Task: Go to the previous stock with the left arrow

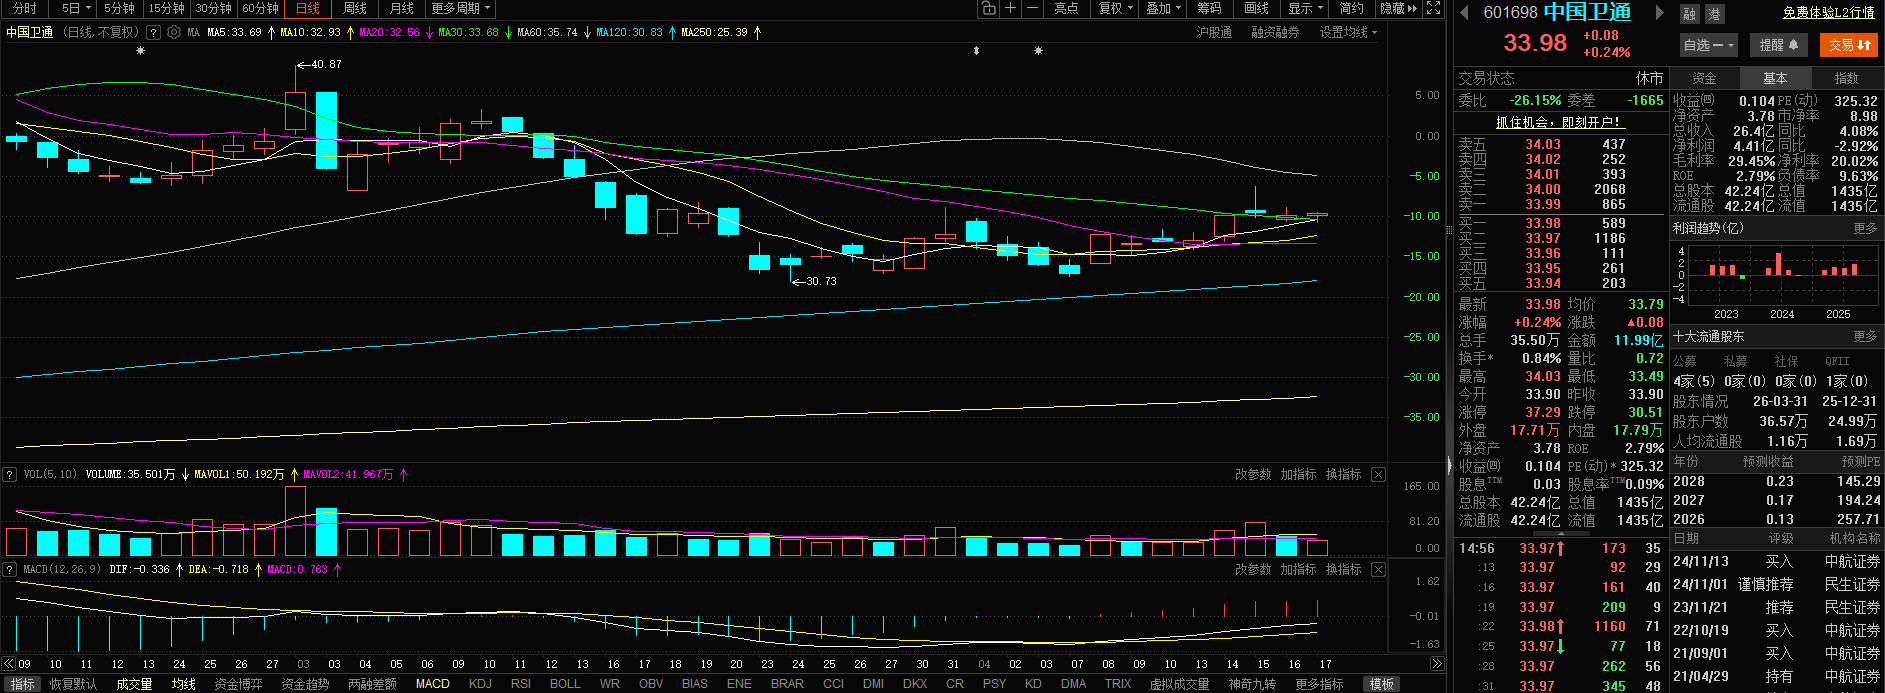Action: coord(1465,13)
